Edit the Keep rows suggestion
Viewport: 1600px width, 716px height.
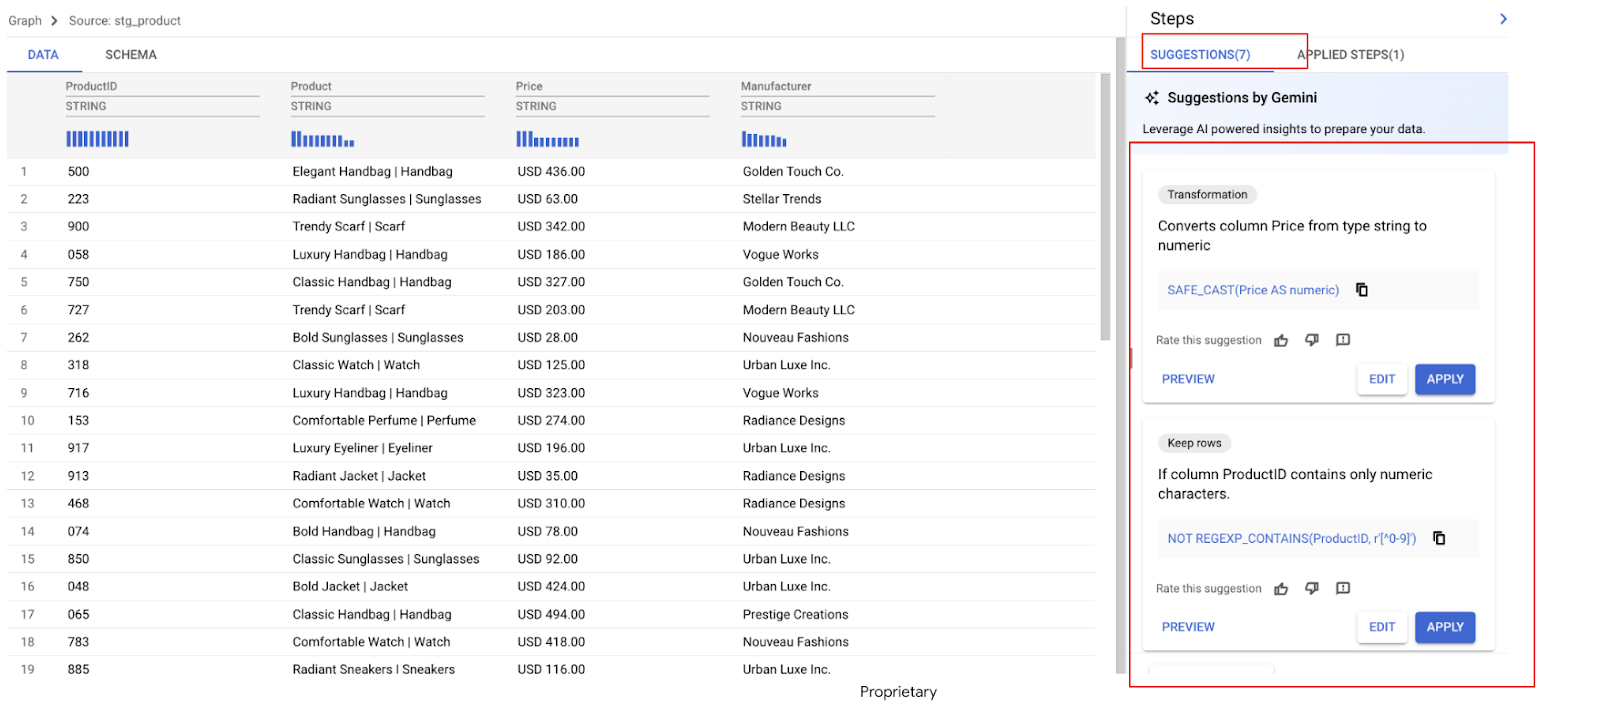click(1381, 627)
